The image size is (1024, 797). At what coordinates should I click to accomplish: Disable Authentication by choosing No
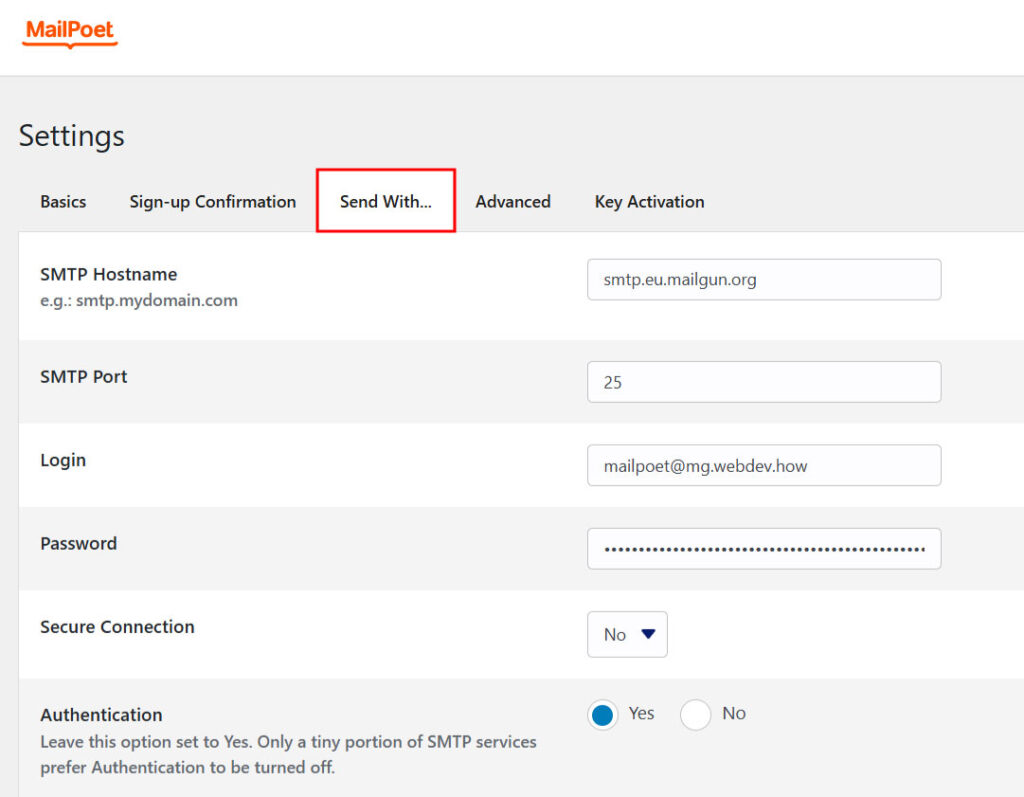[x=695, y=714]
